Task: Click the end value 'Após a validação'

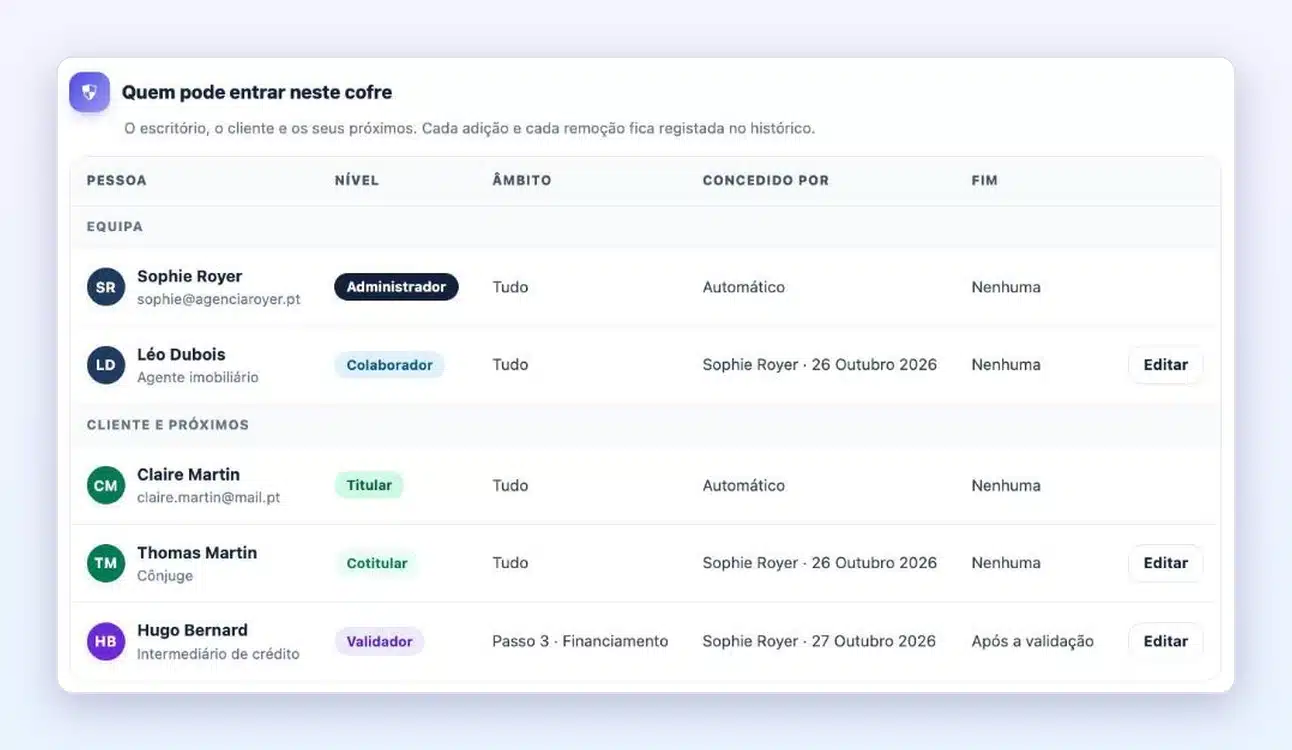Action: 1032,641
